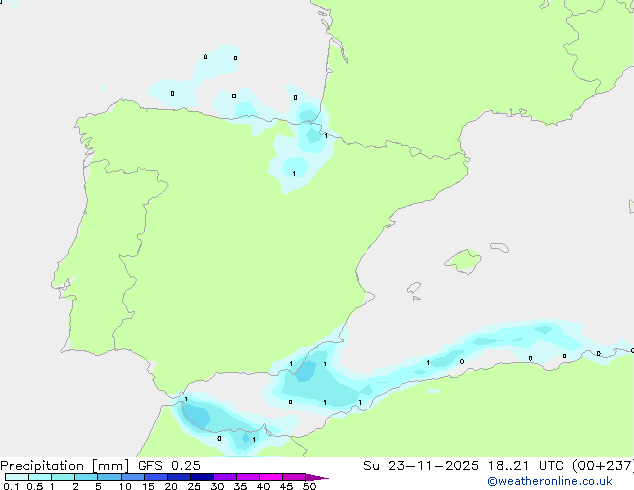The image size is (634, 490).
Task: Select Ibiza island outline on the map
Action: tap(414, 288)
